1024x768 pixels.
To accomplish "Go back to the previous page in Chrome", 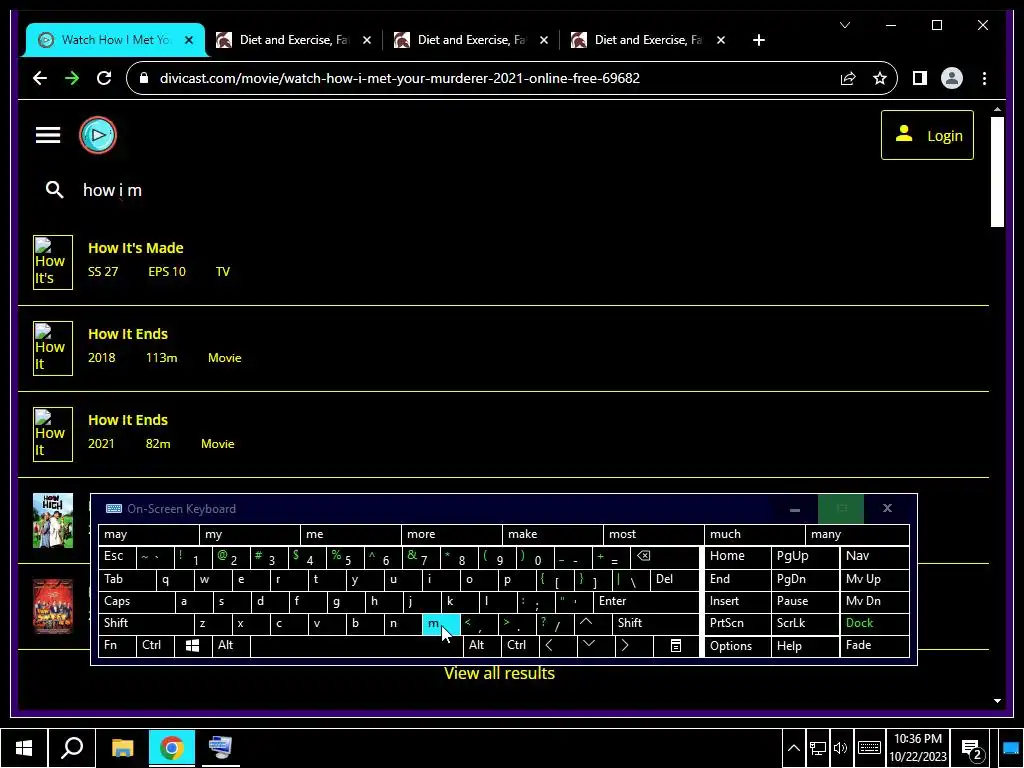I will [40, 78].
